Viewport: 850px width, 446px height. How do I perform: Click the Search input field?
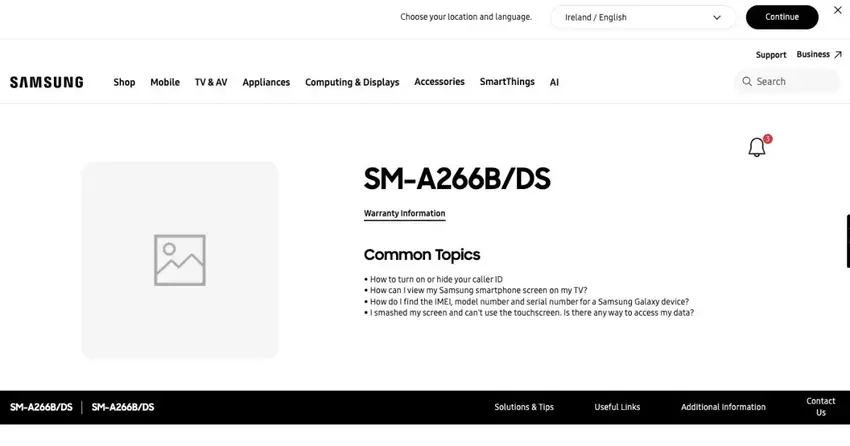[792, 82]
